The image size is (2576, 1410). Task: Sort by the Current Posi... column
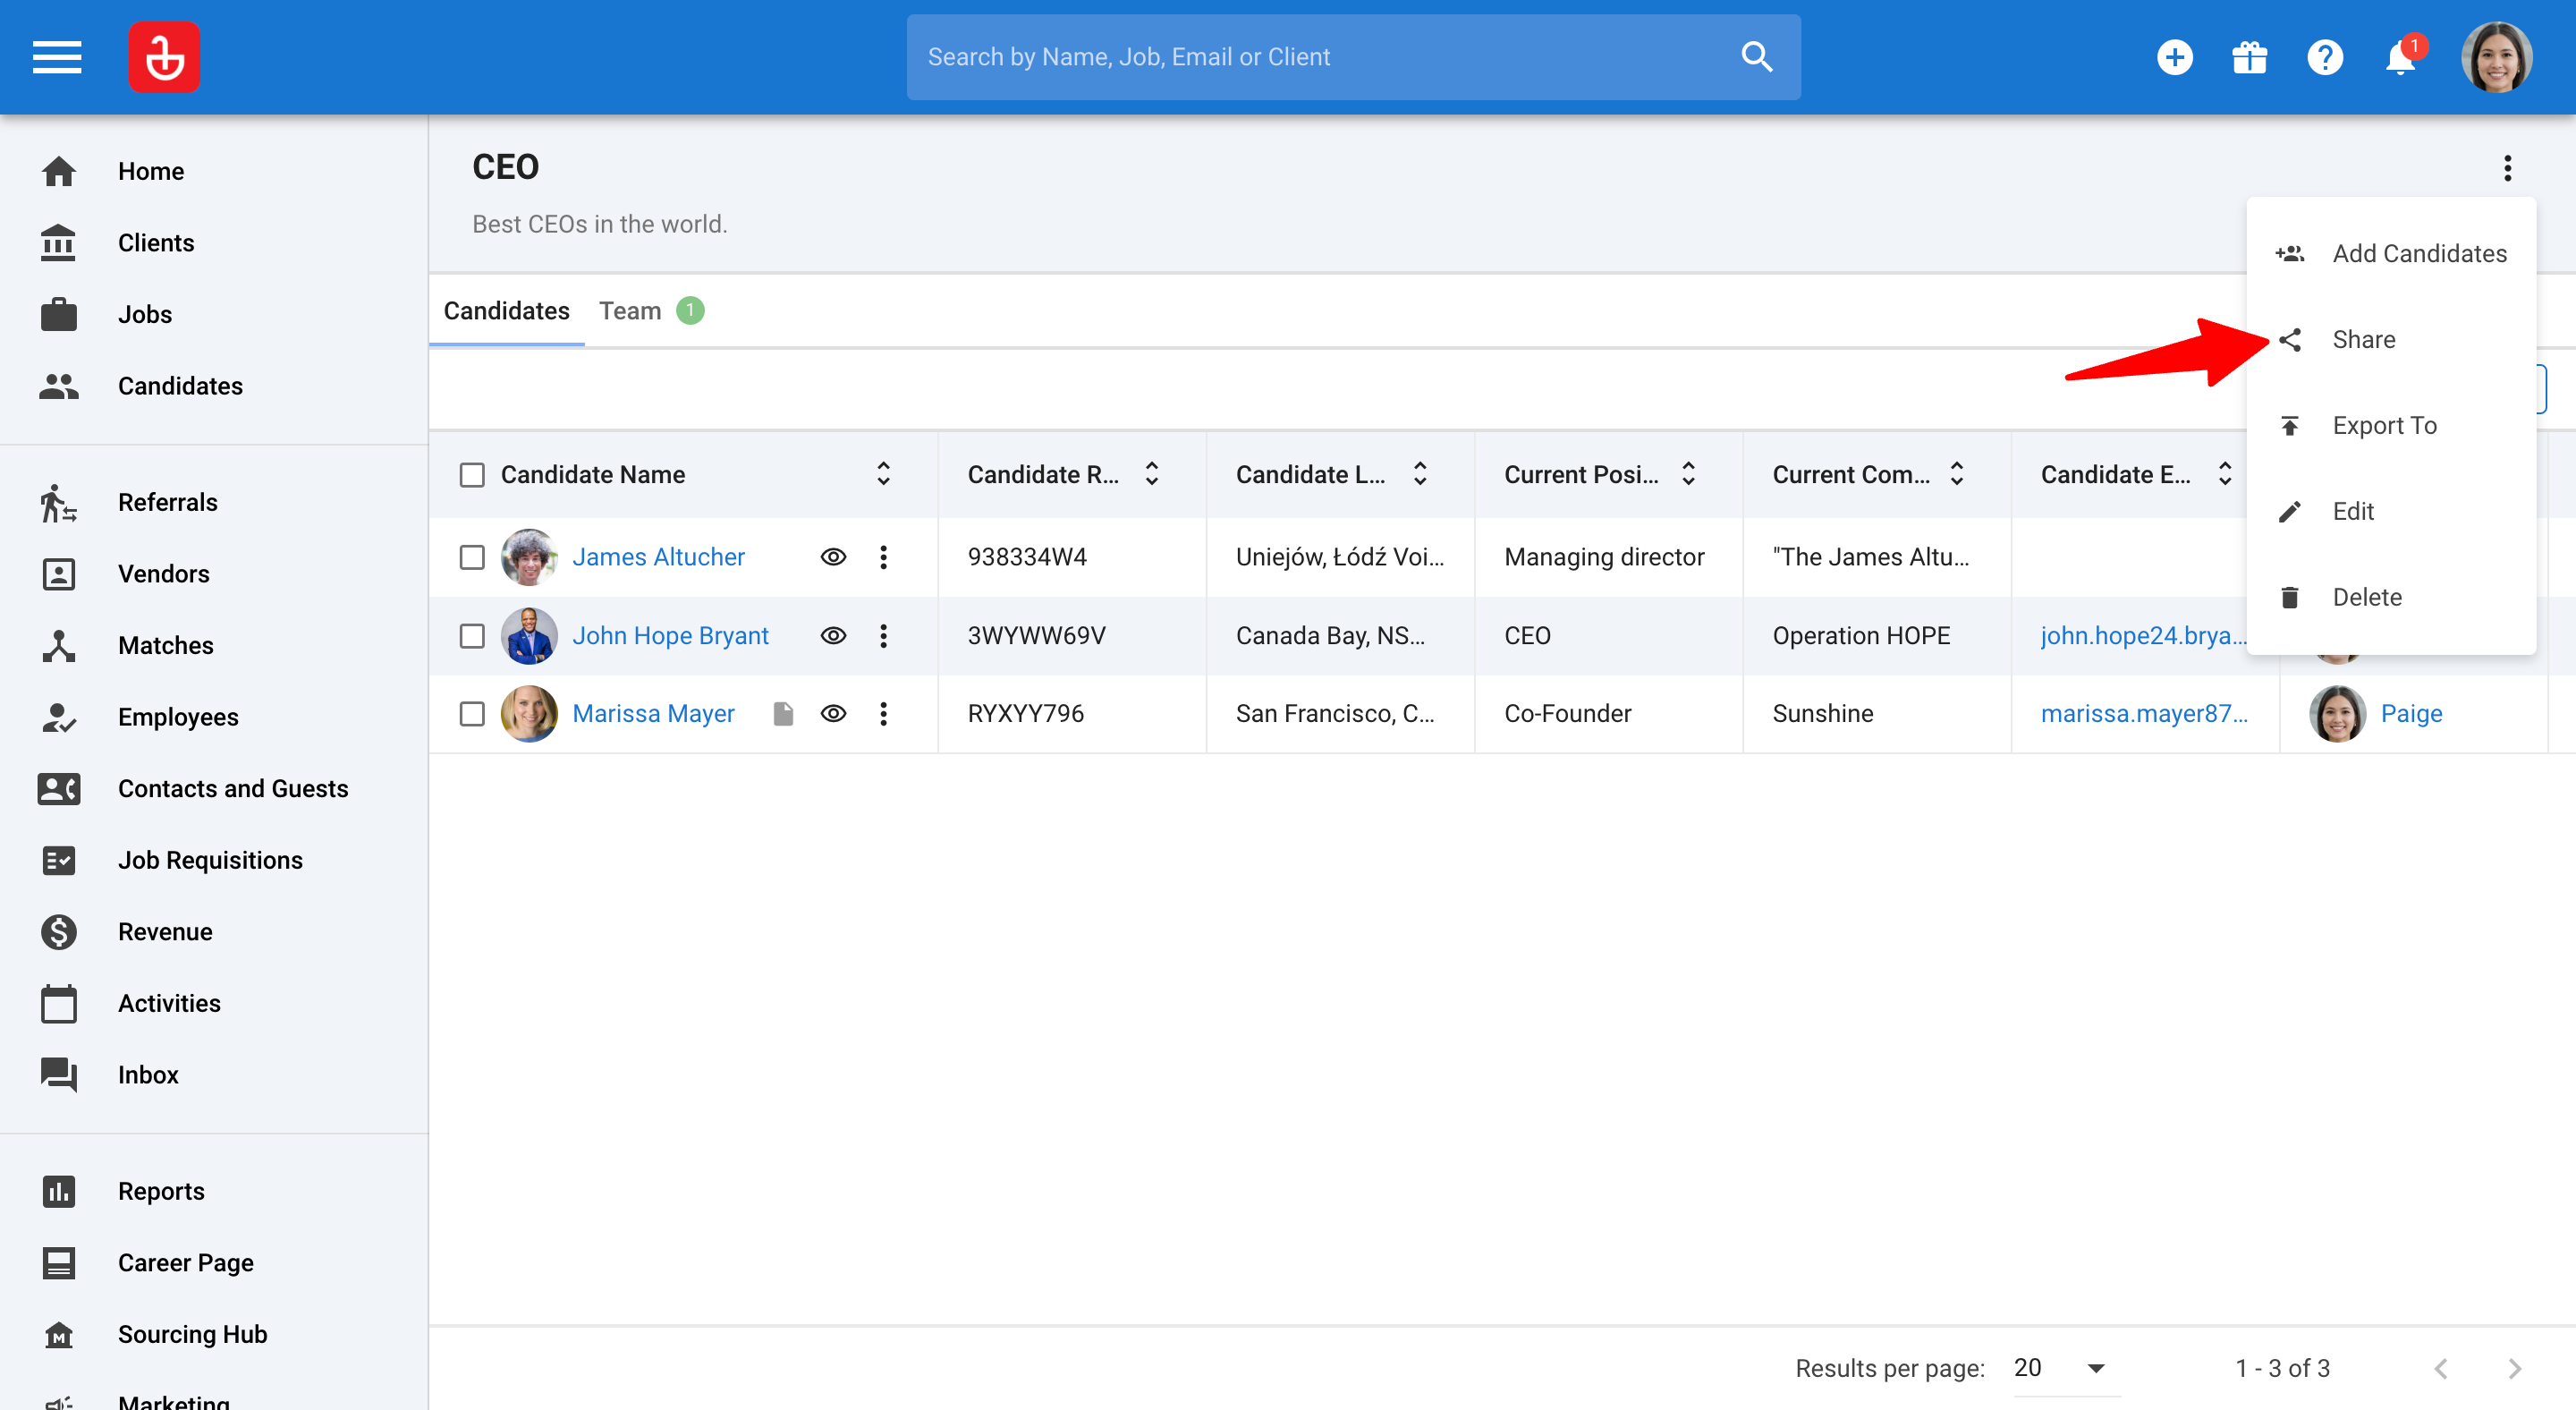click(1688, 474)
